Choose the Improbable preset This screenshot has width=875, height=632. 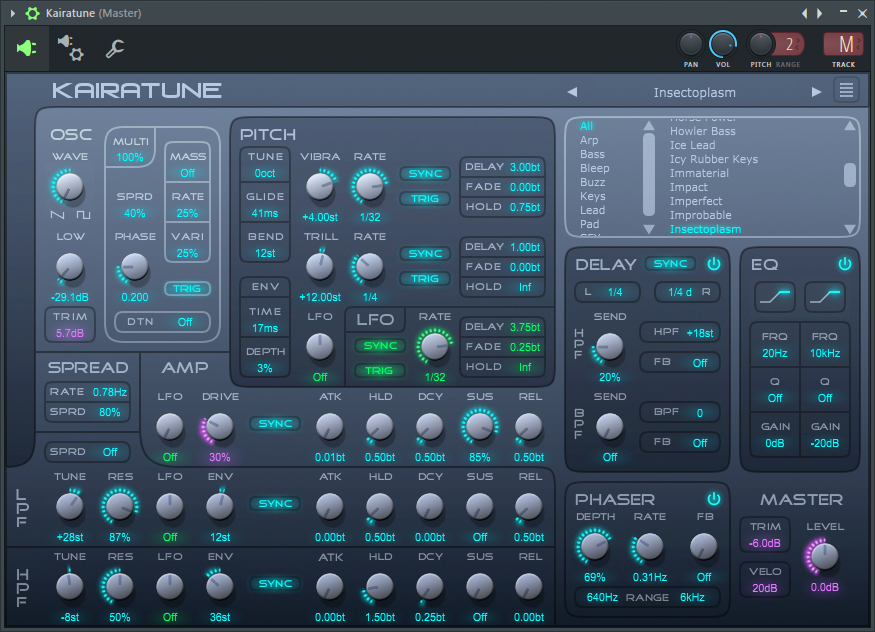pyautogui.click(x=700, y=215)
